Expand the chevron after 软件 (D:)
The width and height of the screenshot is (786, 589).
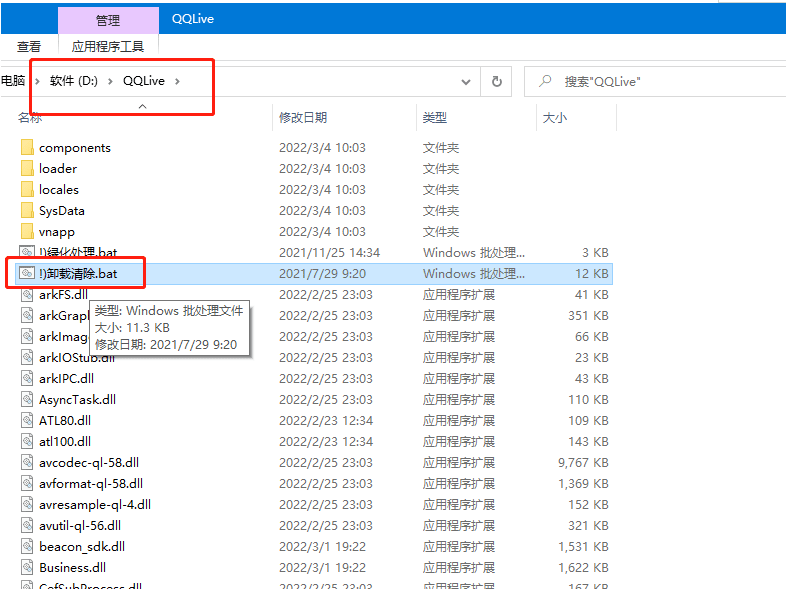tap(110, 82)
